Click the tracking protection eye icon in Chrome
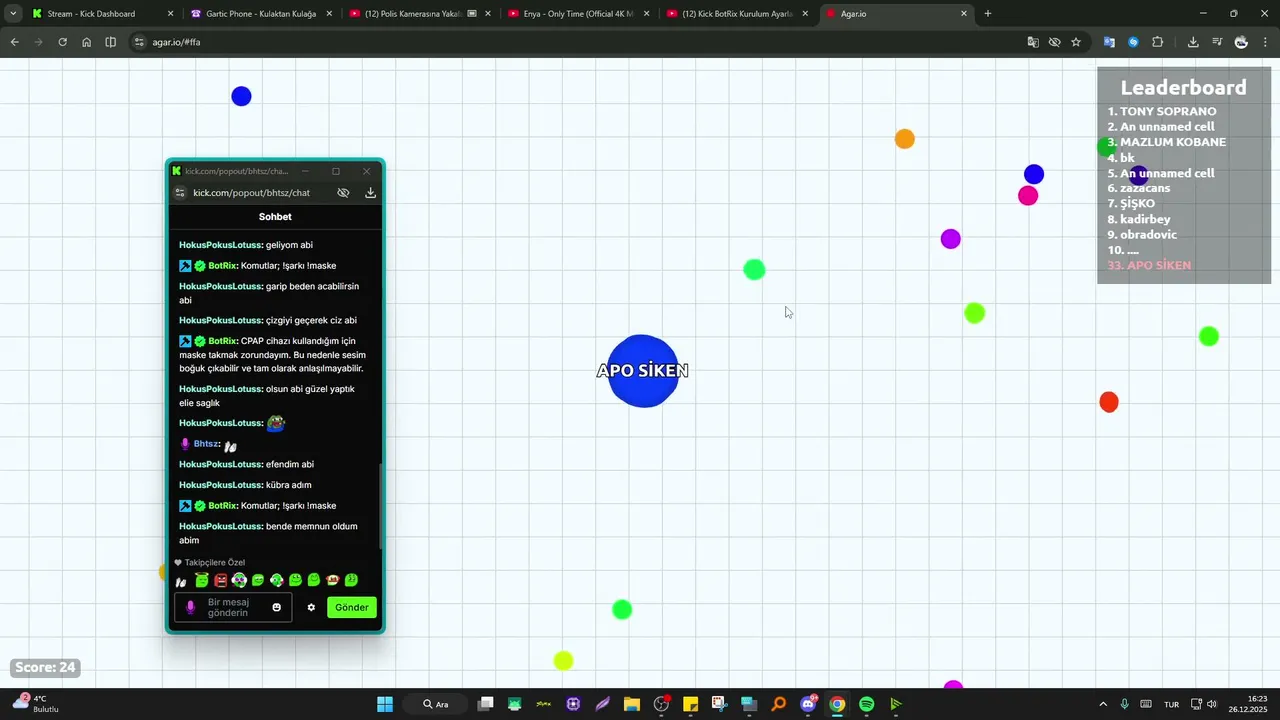The image size is (1280, 720). (x=1054, y=42)
